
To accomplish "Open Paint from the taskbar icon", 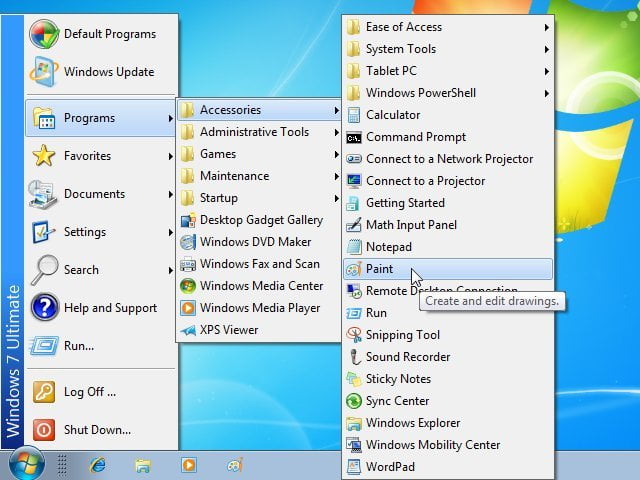I will (x=235, y=465).
